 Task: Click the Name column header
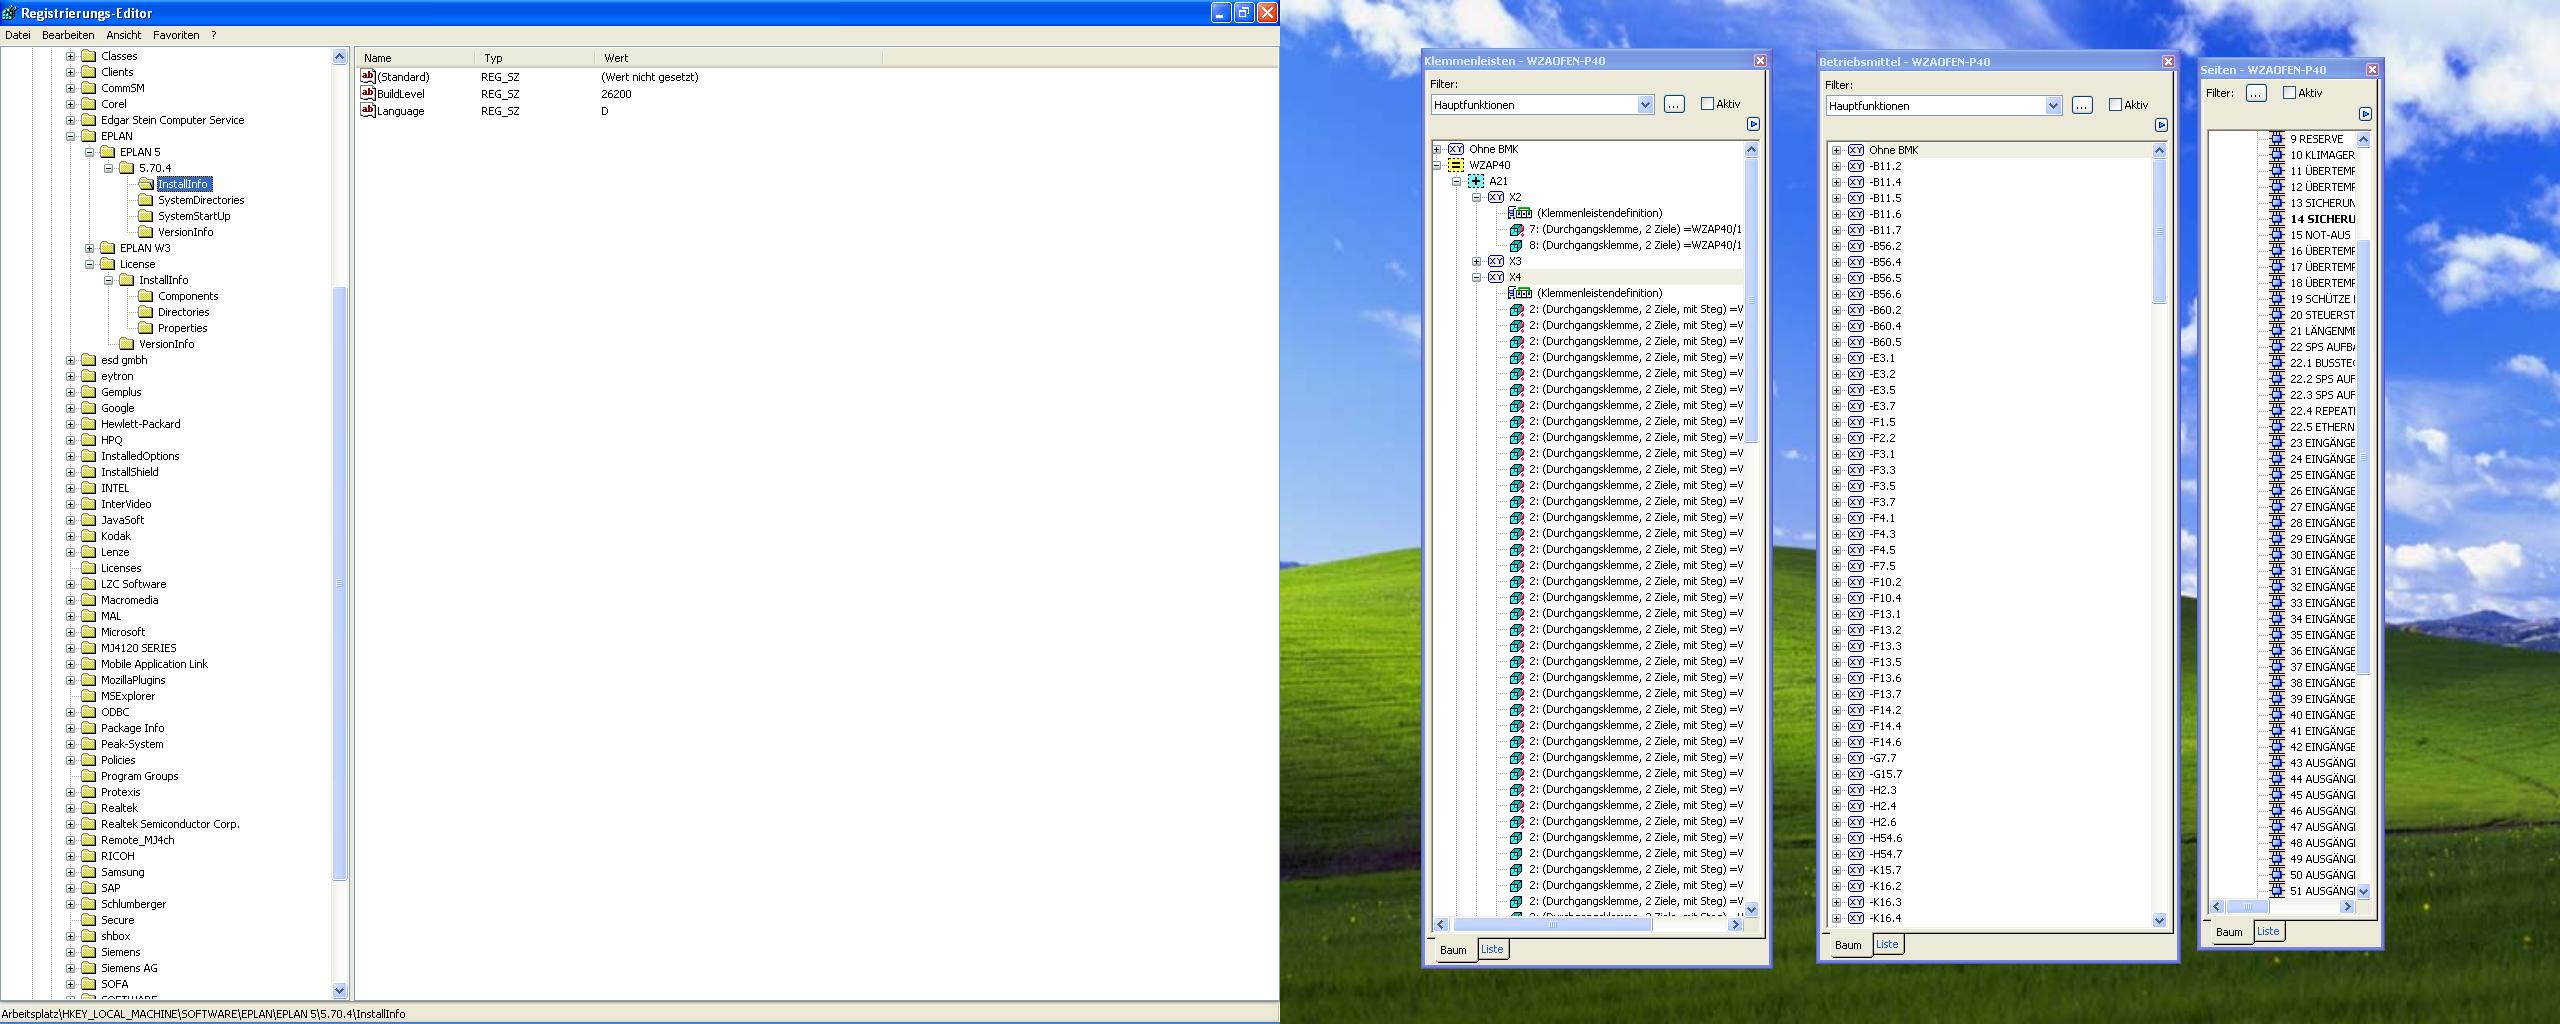tap(415, 58)
